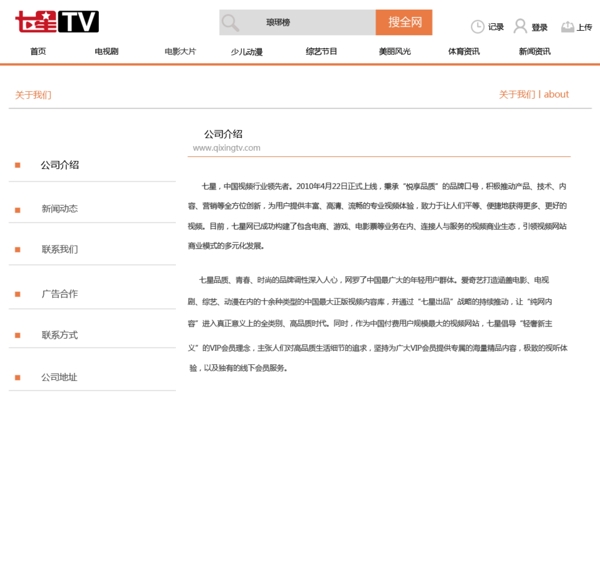Select 公司介绍 in the left sidebar

coord(59,165)
